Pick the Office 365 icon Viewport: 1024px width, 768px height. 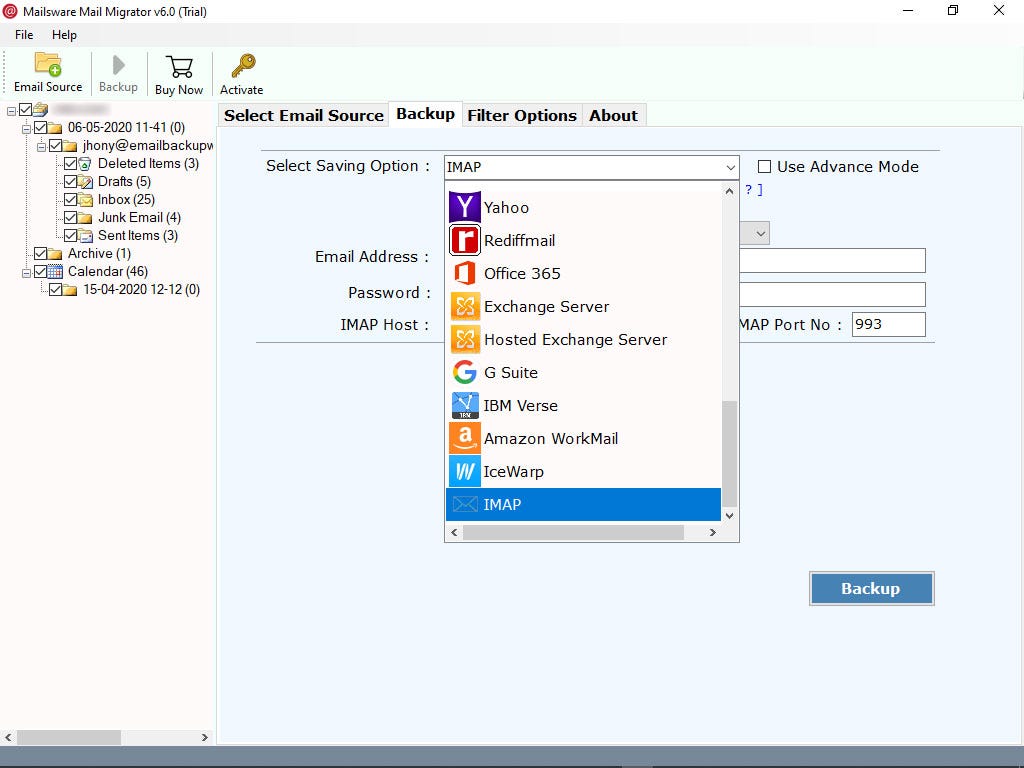pyautogui.click(x=464, y=273)
